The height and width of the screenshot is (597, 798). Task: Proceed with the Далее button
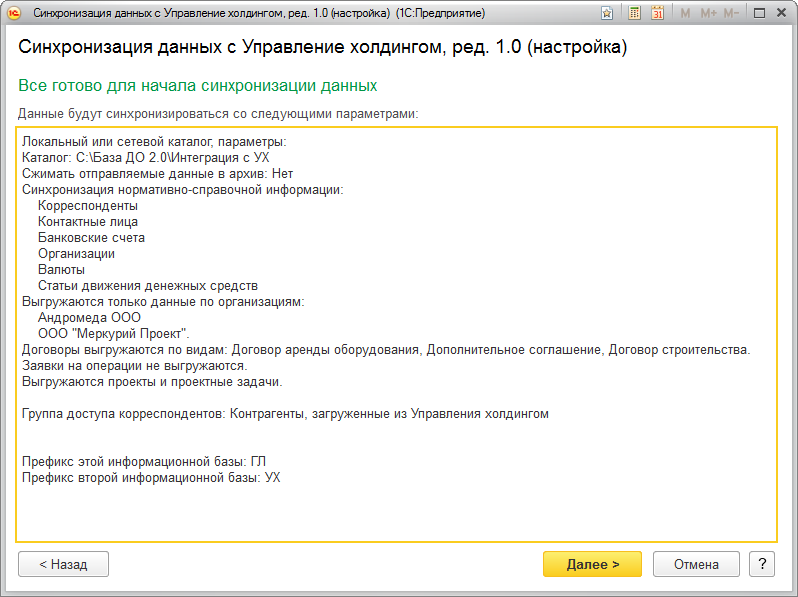[592, 564]
